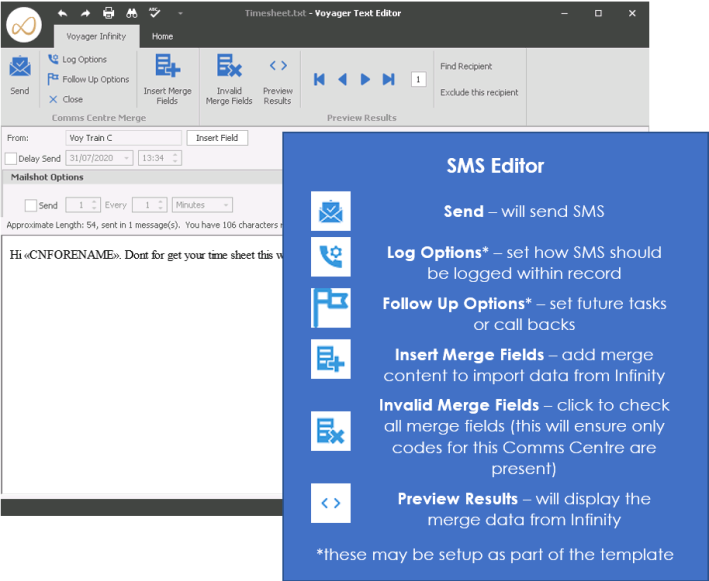This screenshot has width=709, height=581.
Task: Jump to first preview record
Action: tap(320, 79)
